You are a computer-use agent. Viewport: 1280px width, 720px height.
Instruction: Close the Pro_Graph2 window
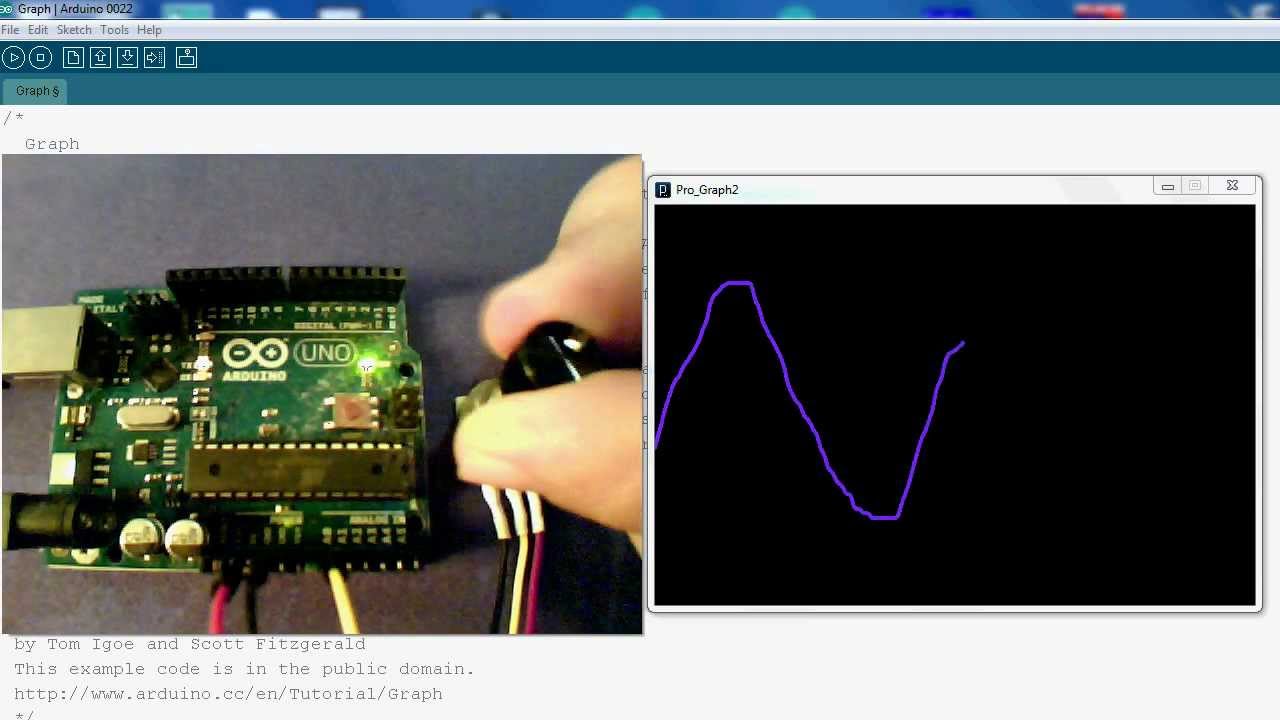pyautogui.click(x=1232, y=186)
